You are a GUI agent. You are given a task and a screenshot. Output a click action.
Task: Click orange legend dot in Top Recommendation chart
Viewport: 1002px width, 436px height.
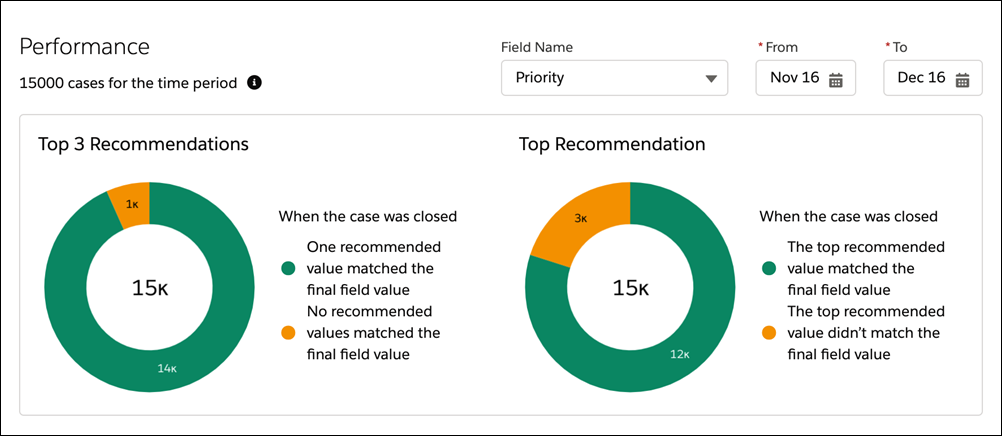[x=769, y=333]
